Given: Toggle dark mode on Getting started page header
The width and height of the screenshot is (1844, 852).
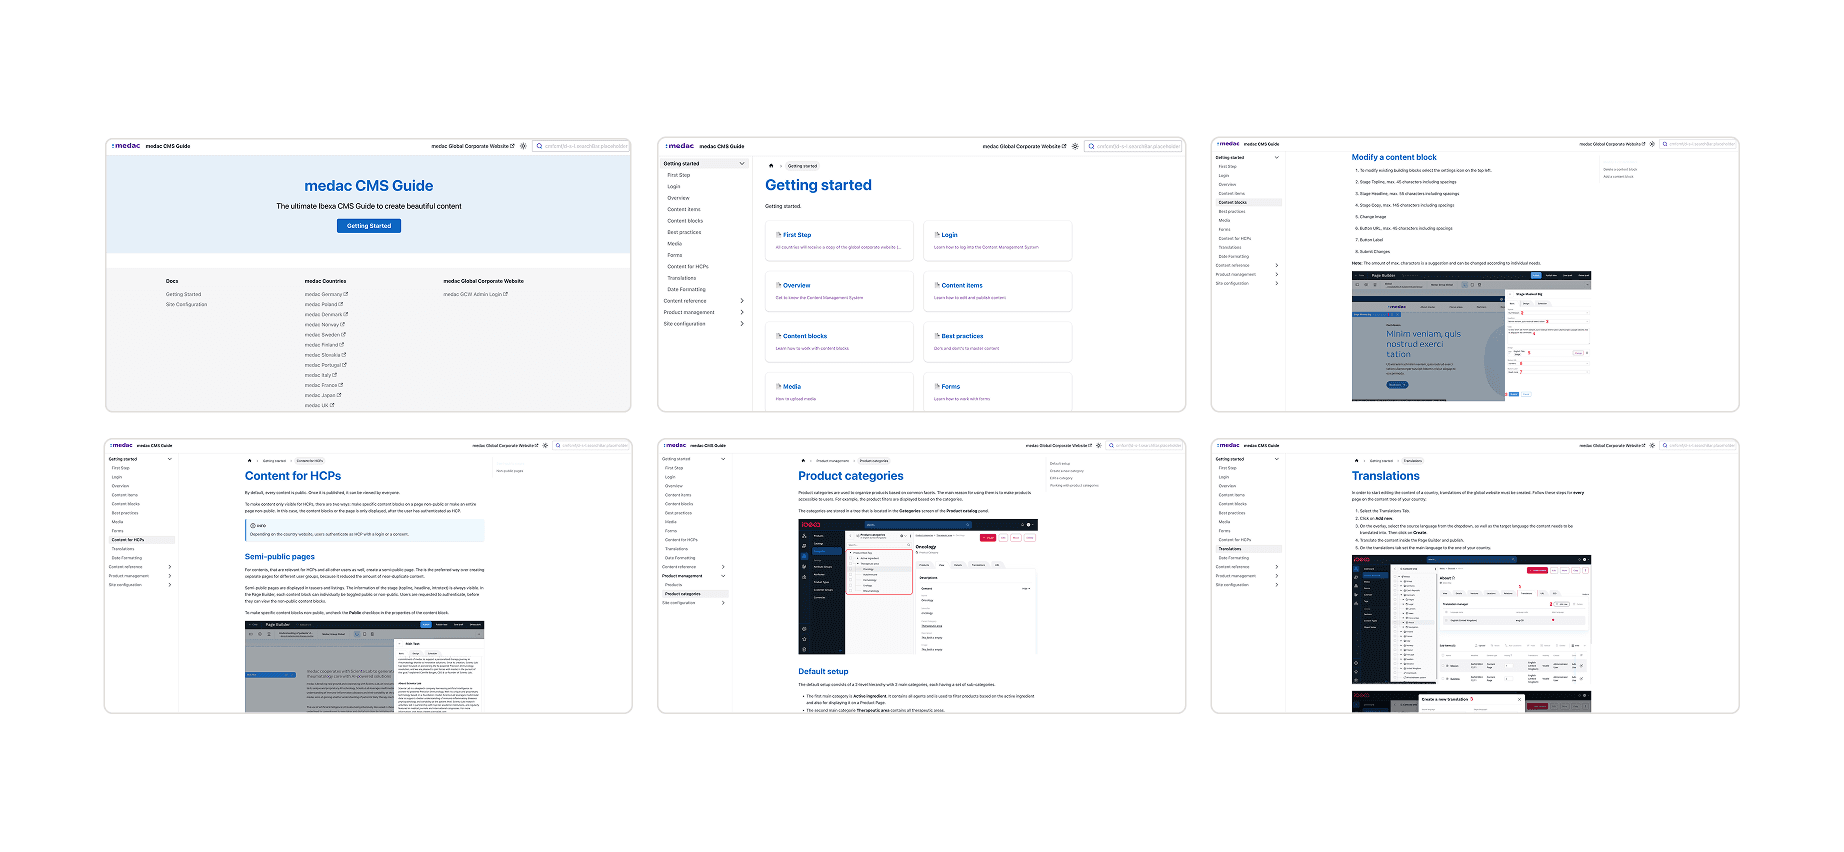Looking at the screenshot, I should coord(1075,146).
